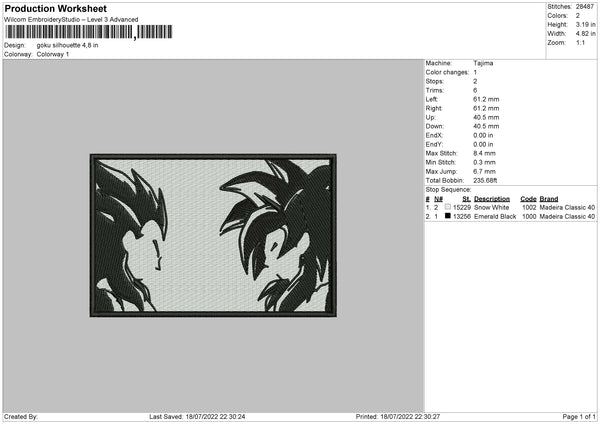Viewport: 600px width, 424px height.
Task: Click the Zoom value 1:1
Action: pos(580,43)
